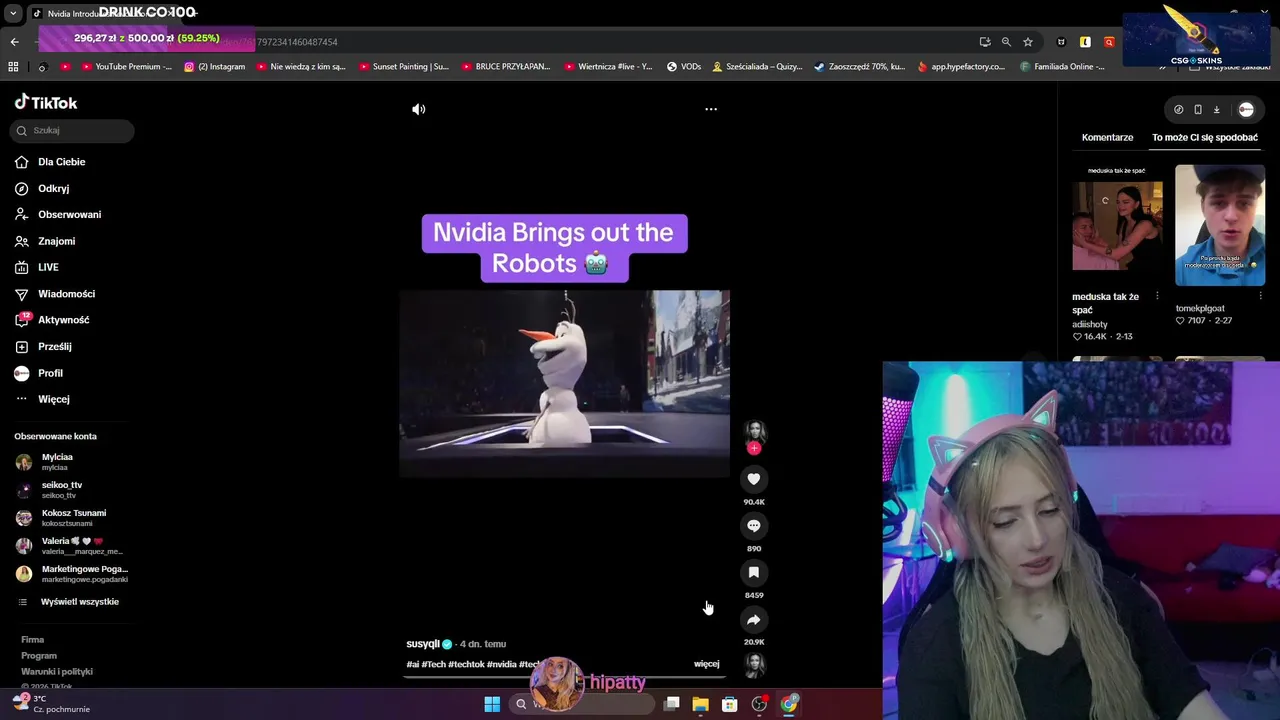Like the video with heart icon
Screen dimensions: 1280x720
pyautogui.click(x=754, y=479)
